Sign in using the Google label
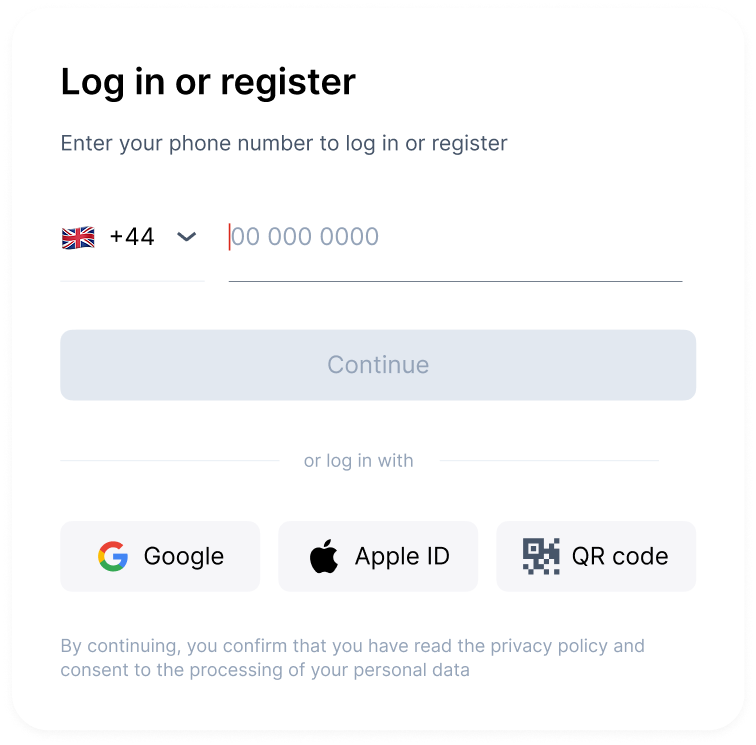The height and width of the screenshot is (745, 756). pyautogui.click(x=184, y=556)
